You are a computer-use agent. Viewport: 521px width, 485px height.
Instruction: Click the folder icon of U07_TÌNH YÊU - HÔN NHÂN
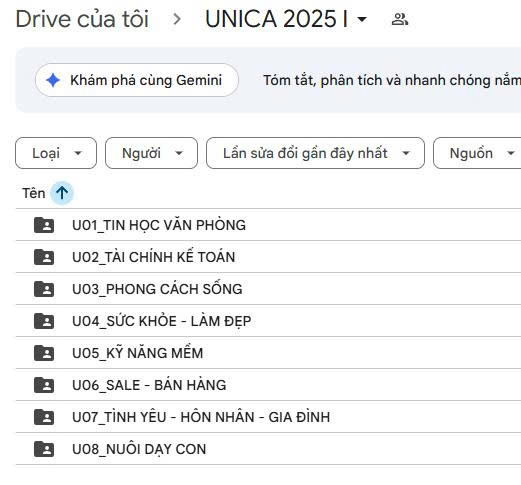click(44, 417)
